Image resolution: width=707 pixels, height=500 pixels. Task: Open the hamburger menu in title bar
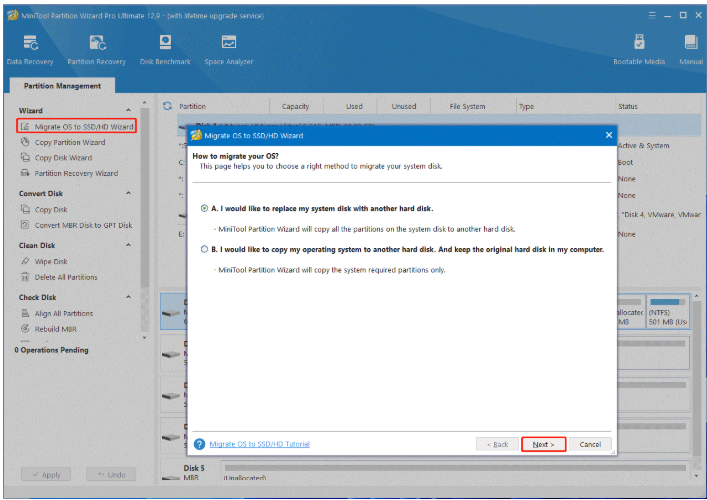point(652,15)
